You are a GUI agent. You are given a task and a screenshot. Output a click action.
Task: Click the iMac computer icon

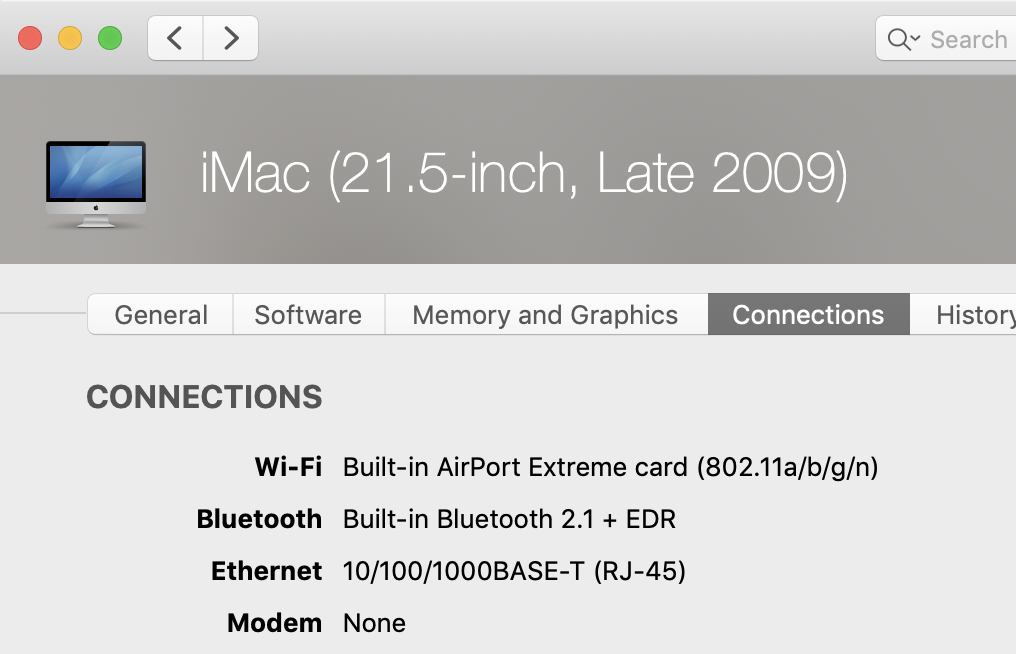96,184
